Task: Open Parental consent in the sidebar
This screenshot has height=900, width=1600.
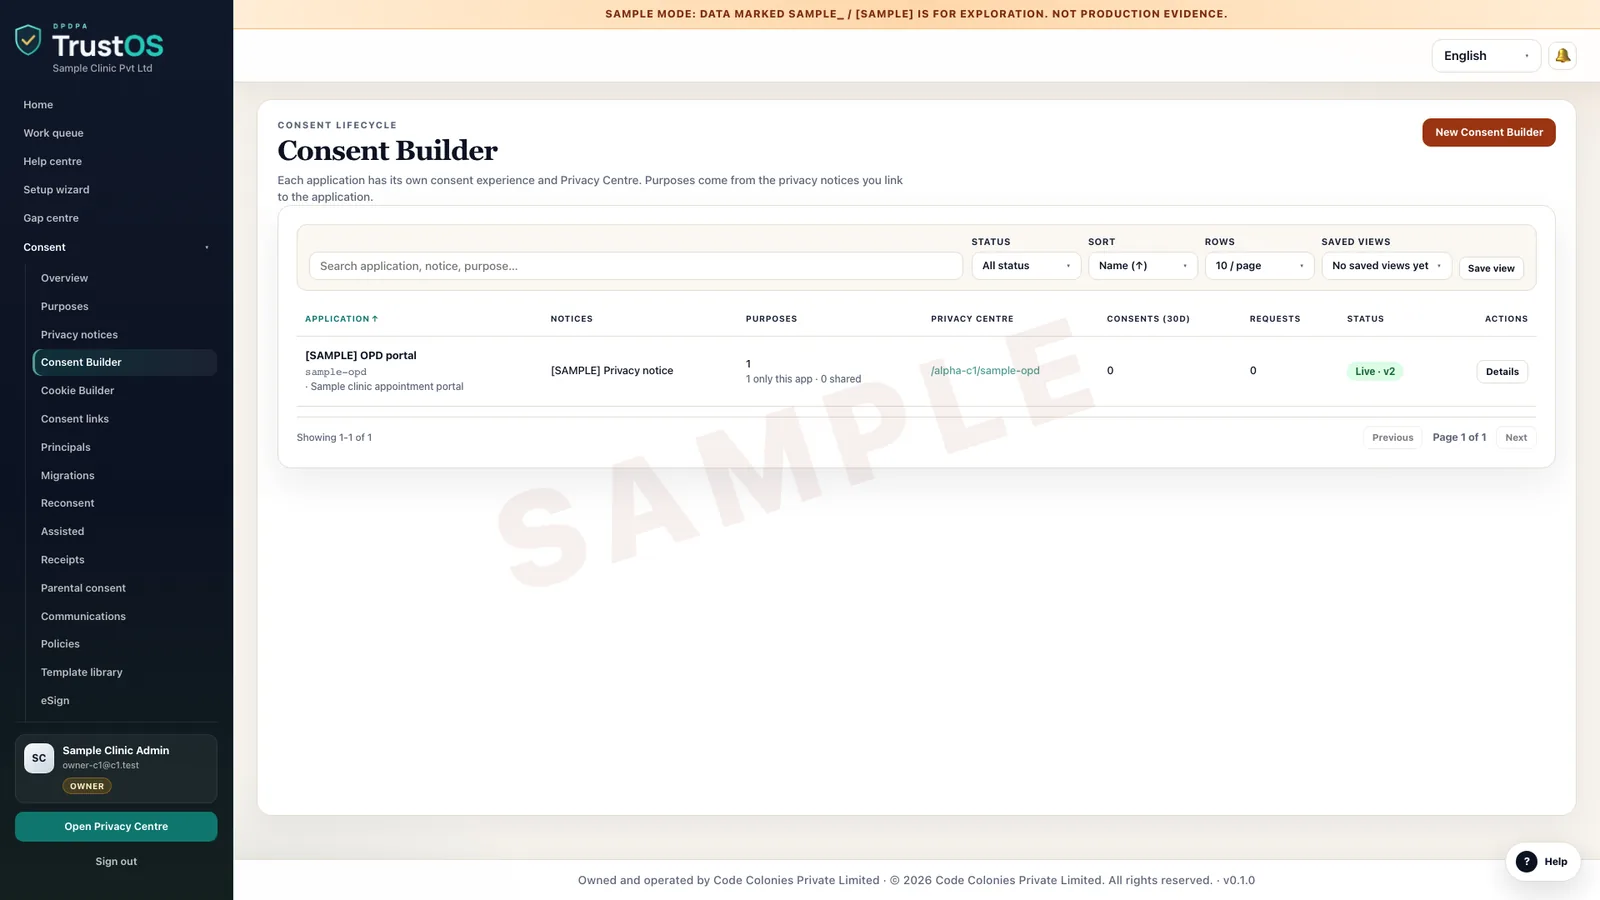Action: [83, 588]
